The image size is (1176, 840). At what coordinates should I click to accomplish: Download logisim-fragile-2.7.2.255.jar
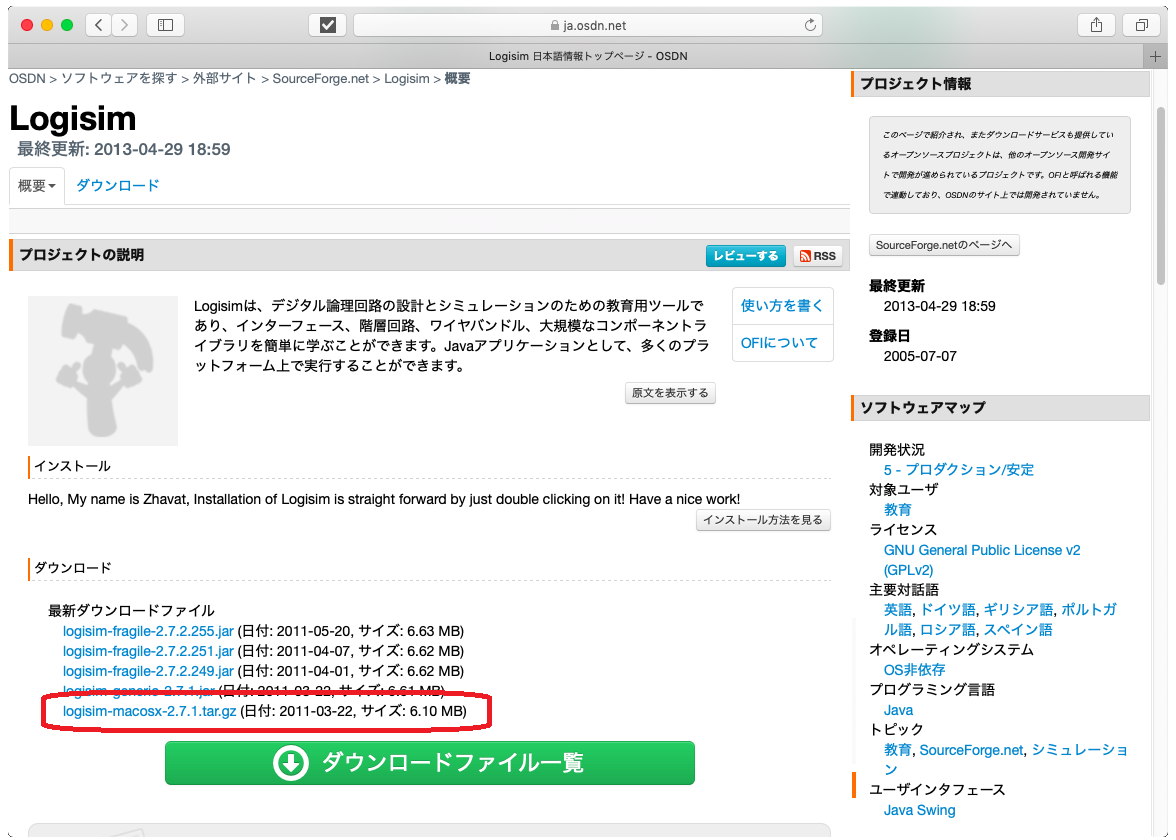coord(148,631)
